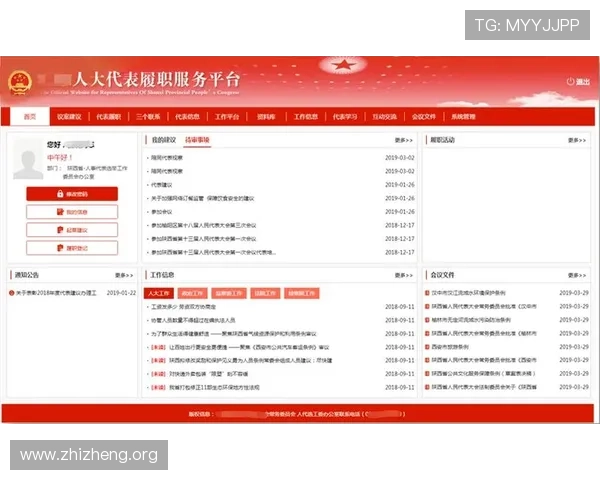The image size is (600, 480).
Task: Open unread item 对快递外卖包装“限塑”
Action: click(x=199, y=374)
